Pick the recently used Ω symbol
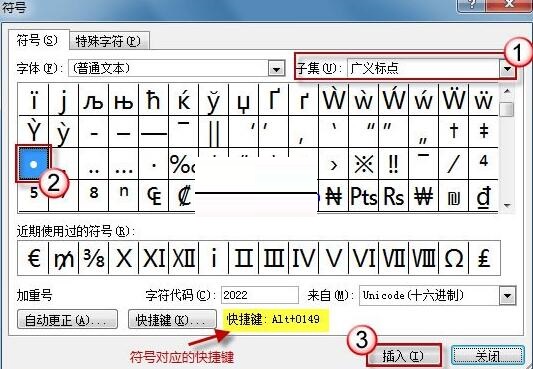 [453, 258]
